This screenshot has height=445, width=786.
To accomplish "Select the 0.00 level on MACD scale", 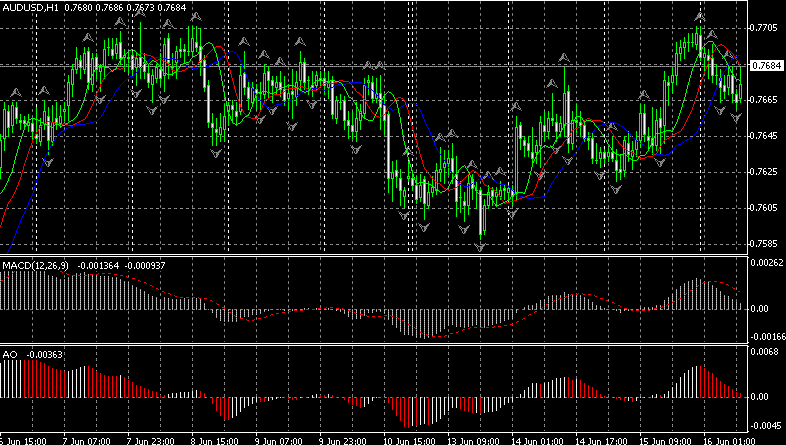I will (x=760, y=309).
